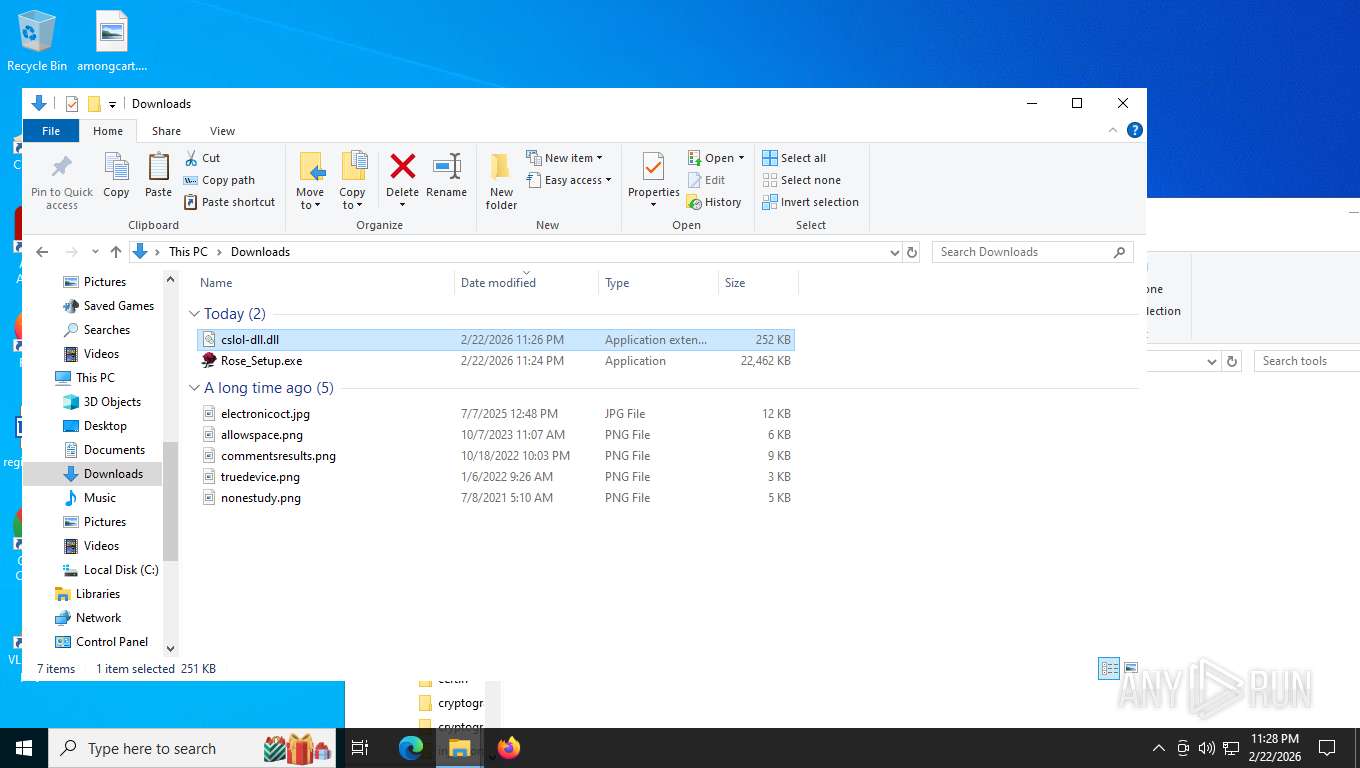1360x768 pixels.
Task: Switch to Large icons view layout
Action: tap(1131, 669)
